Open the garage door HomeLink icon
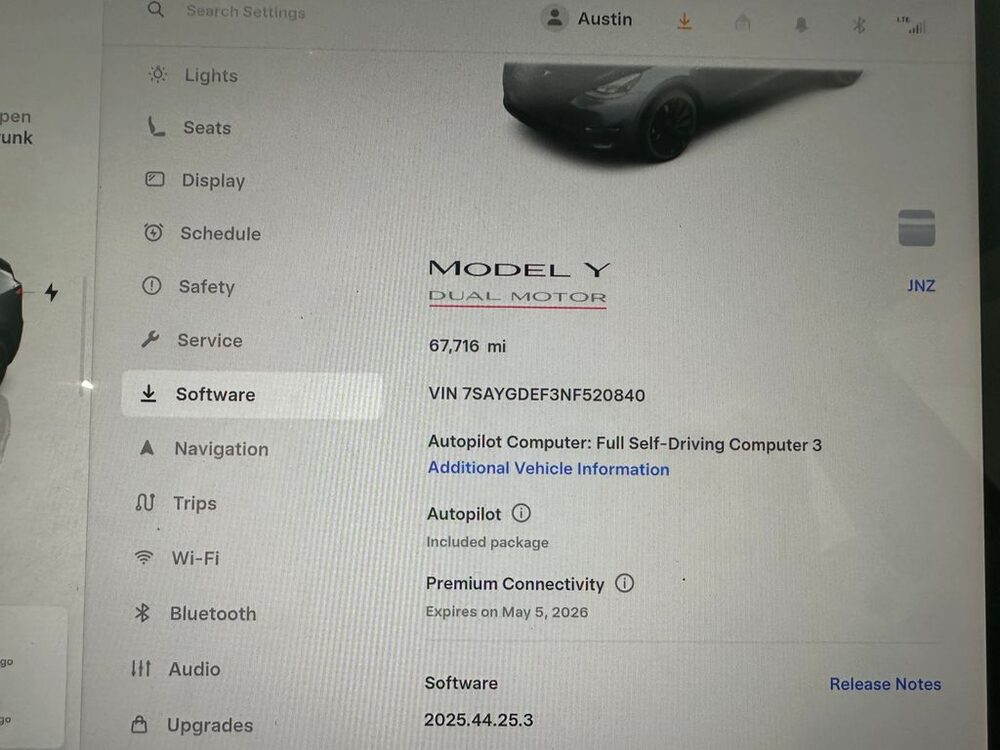The height and width of the screenshot is (750, 1000). pos(742,23)
